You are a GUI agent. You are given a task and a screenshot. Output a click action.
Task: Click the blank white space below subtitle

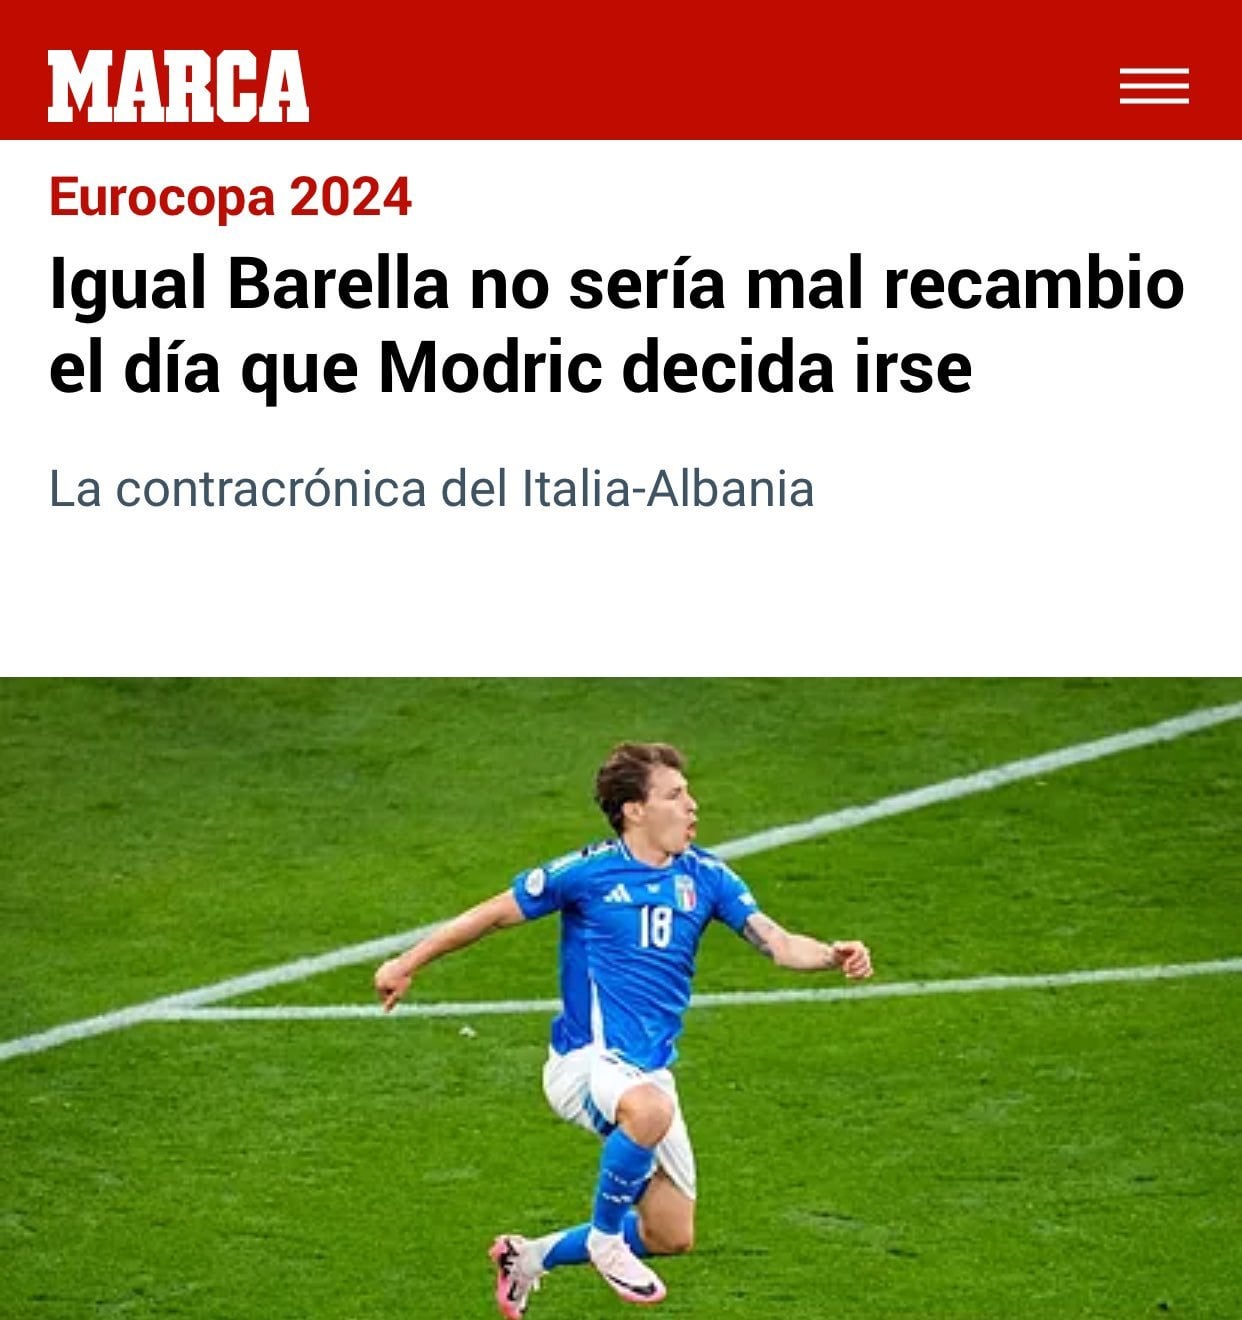[x=621, y=596]
